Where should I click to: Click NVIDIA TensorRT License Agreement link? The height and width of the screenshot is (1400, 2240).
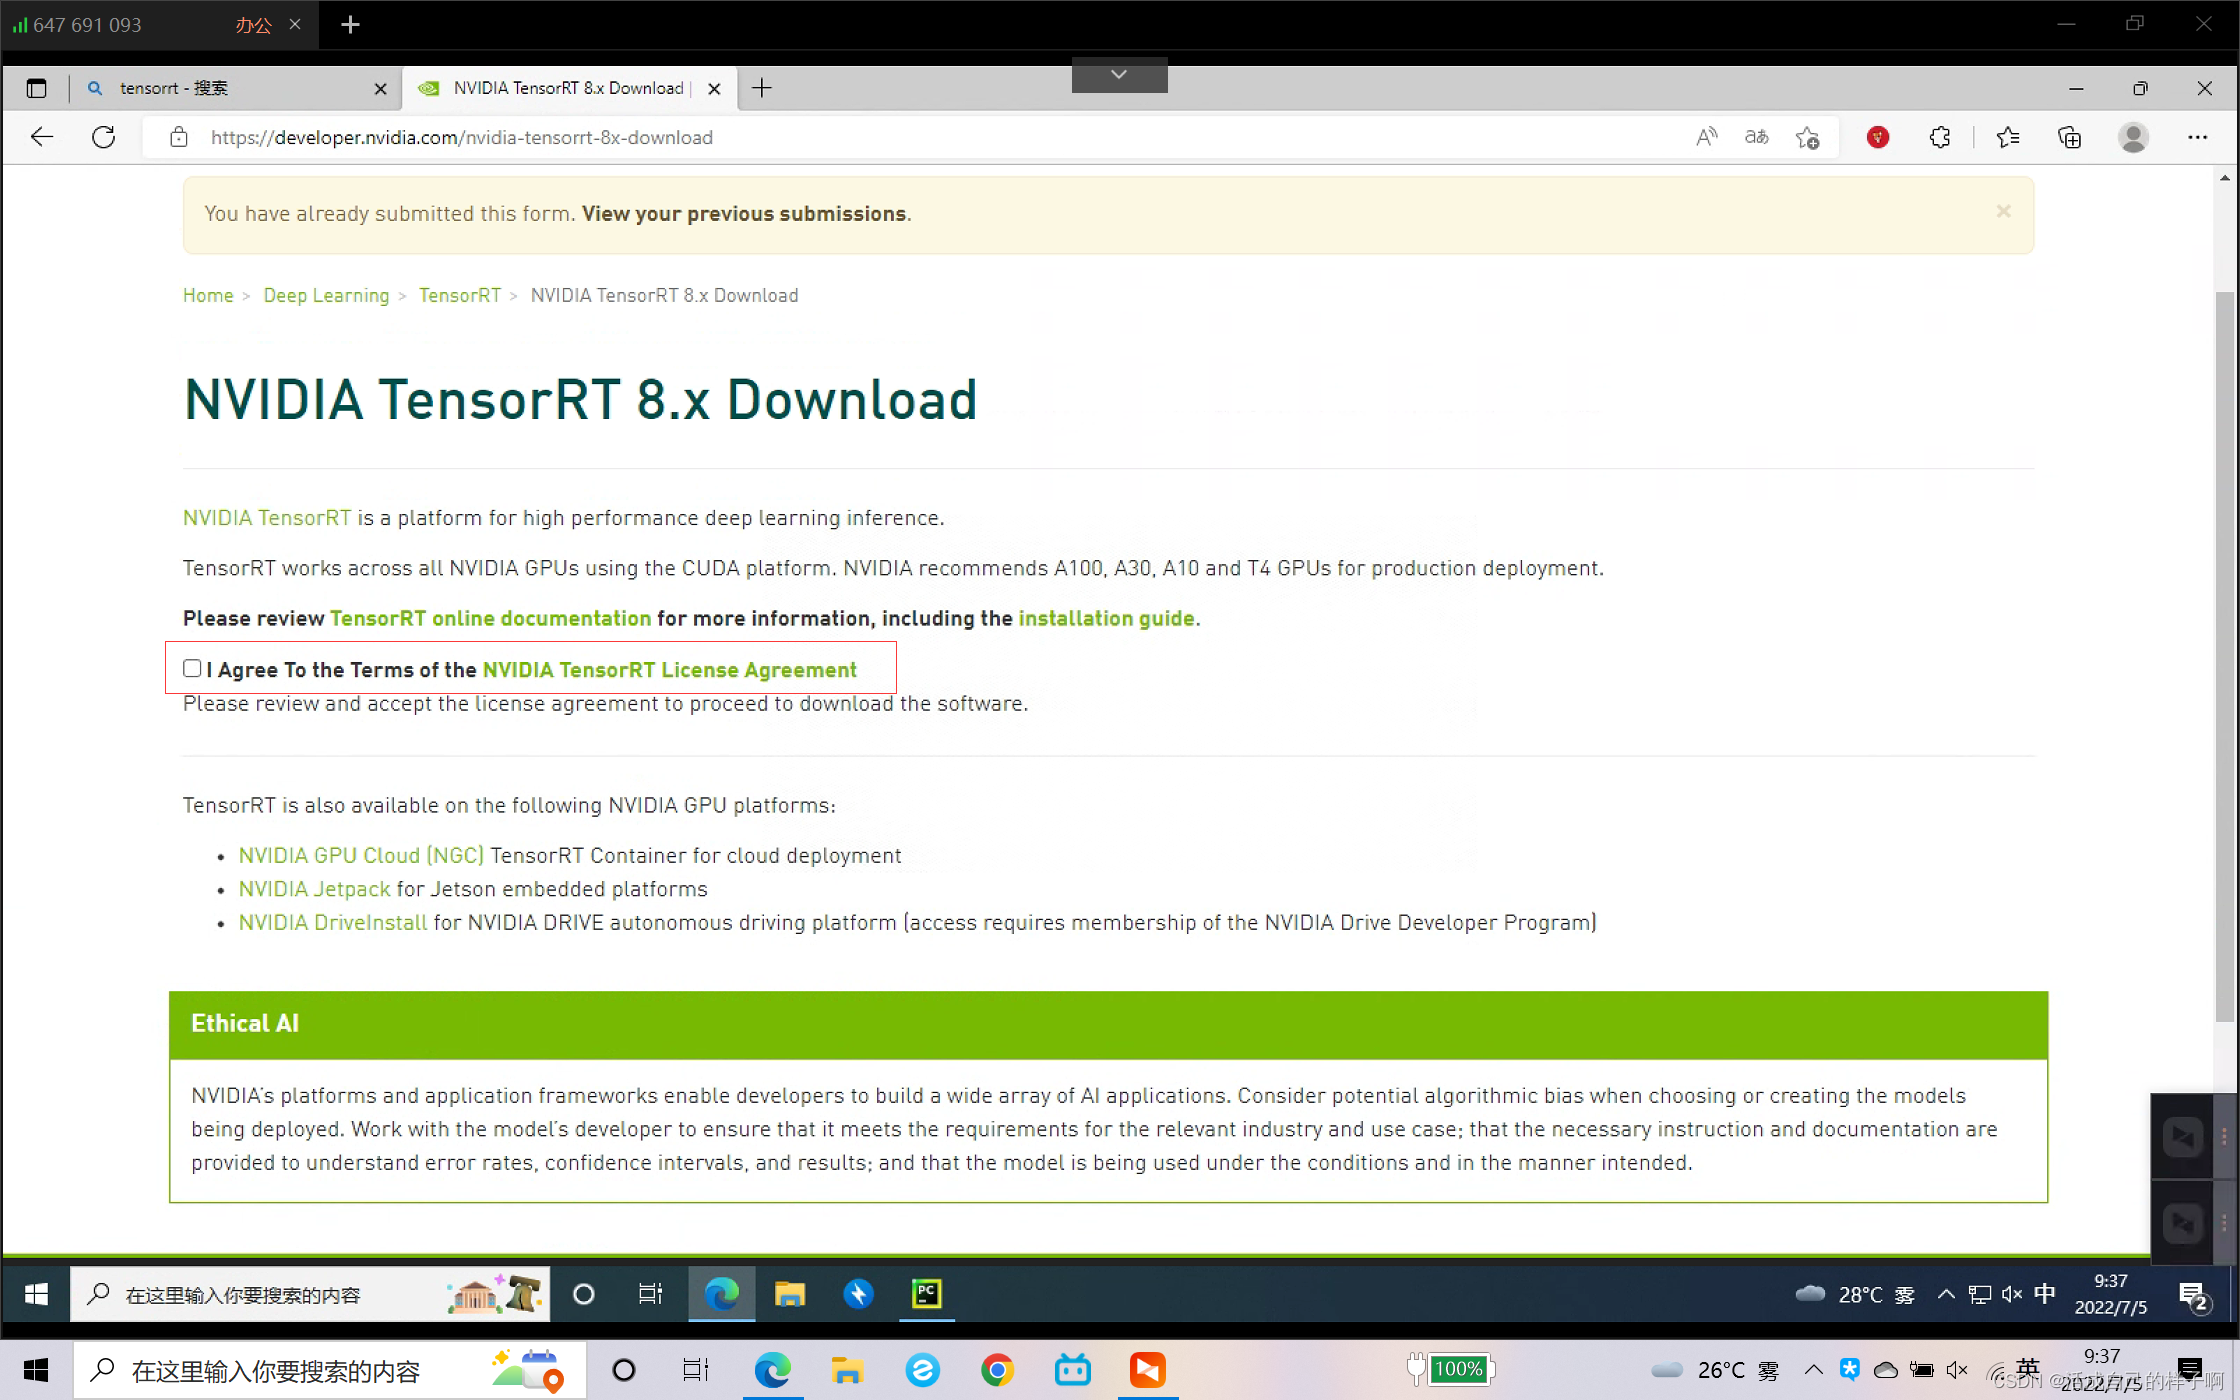(x=669, y=670)
